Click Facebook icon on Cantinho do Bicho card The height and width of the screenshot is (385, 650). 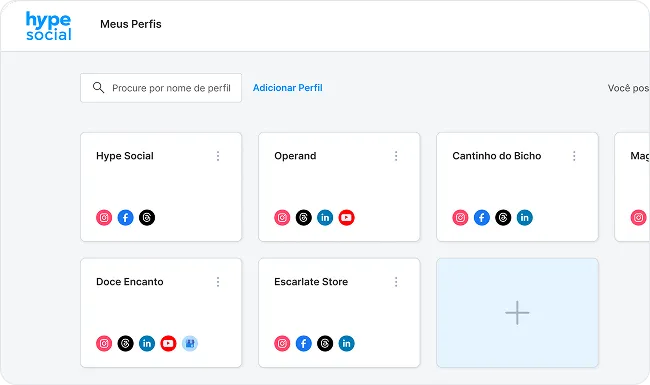click(x=482, y=218)
